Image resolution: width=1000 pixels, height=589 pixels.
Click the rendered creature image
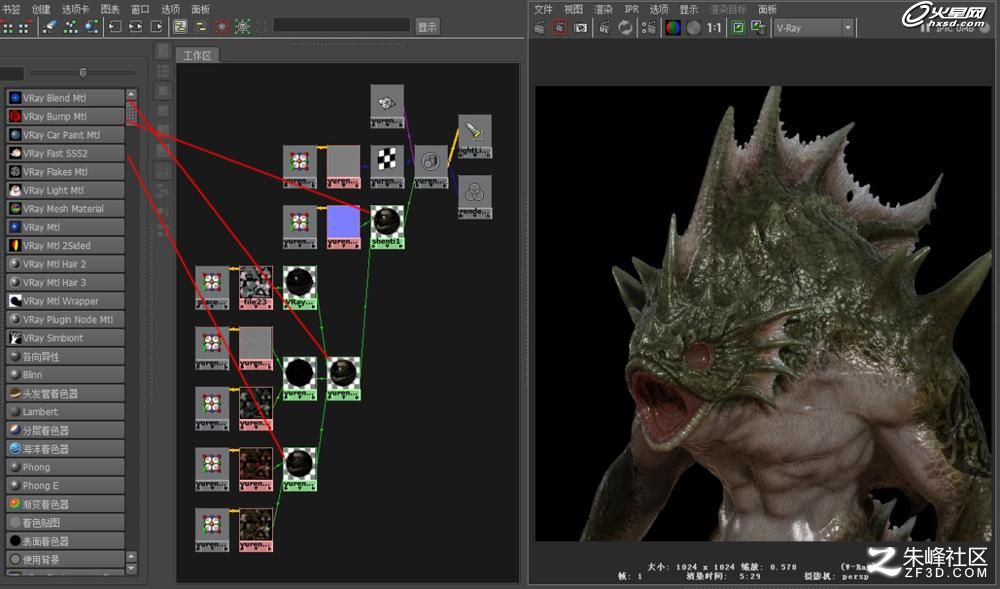point(763,314)
